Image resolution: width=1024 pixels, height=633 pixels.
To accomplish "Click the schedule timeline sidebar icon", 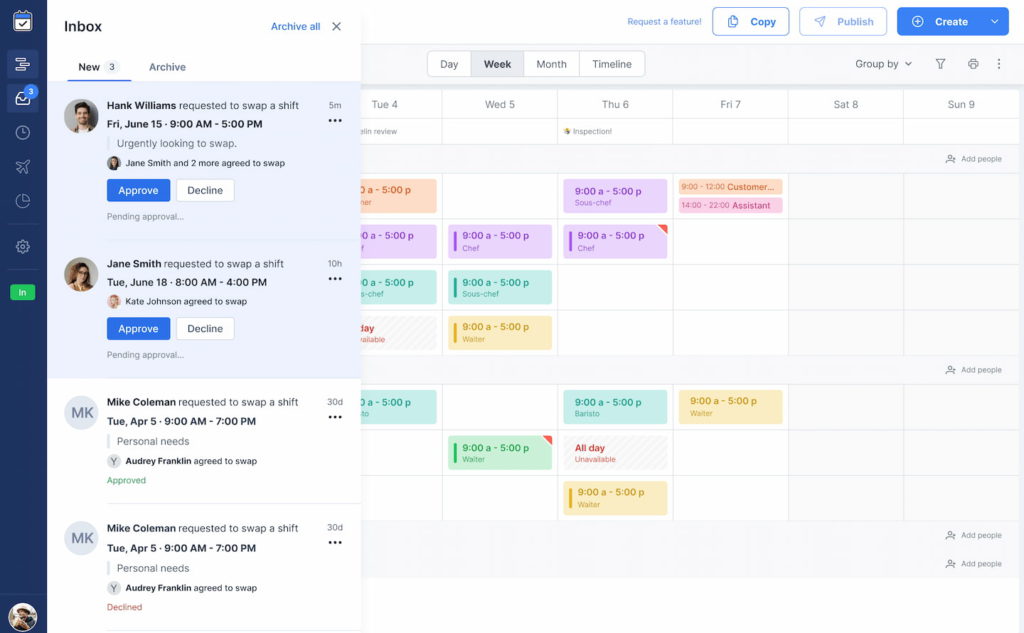I will click(x=22, y=65).
